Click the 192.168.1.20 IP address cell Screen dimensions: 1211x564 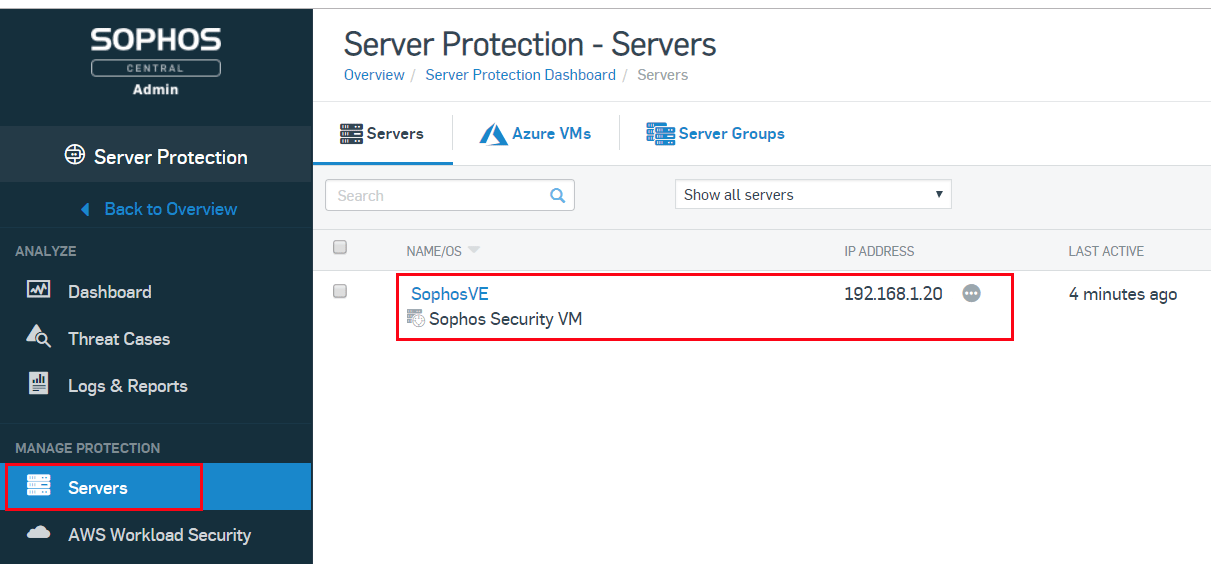(x=893, y=294)
